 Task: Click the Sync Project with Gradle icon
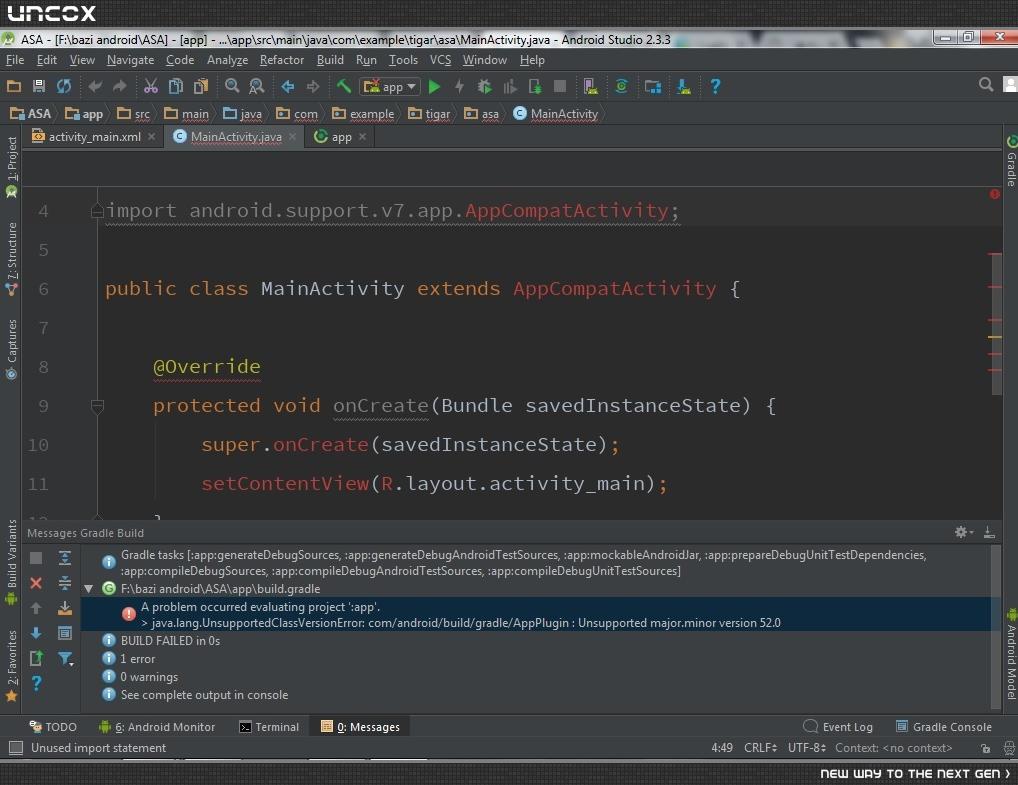[x=621, y=86]
